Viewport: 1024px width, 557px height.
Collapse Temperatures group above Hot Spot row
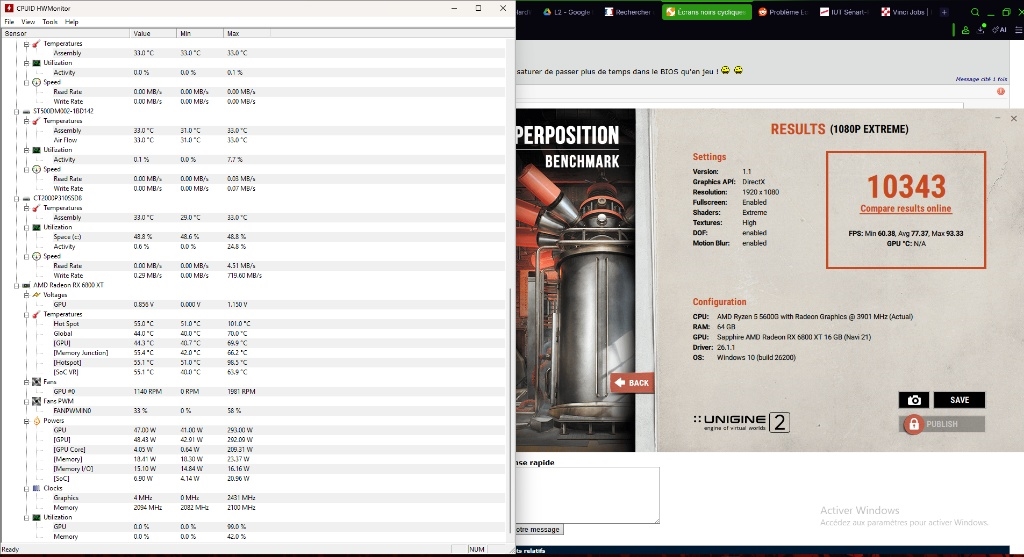click(26, 315)
